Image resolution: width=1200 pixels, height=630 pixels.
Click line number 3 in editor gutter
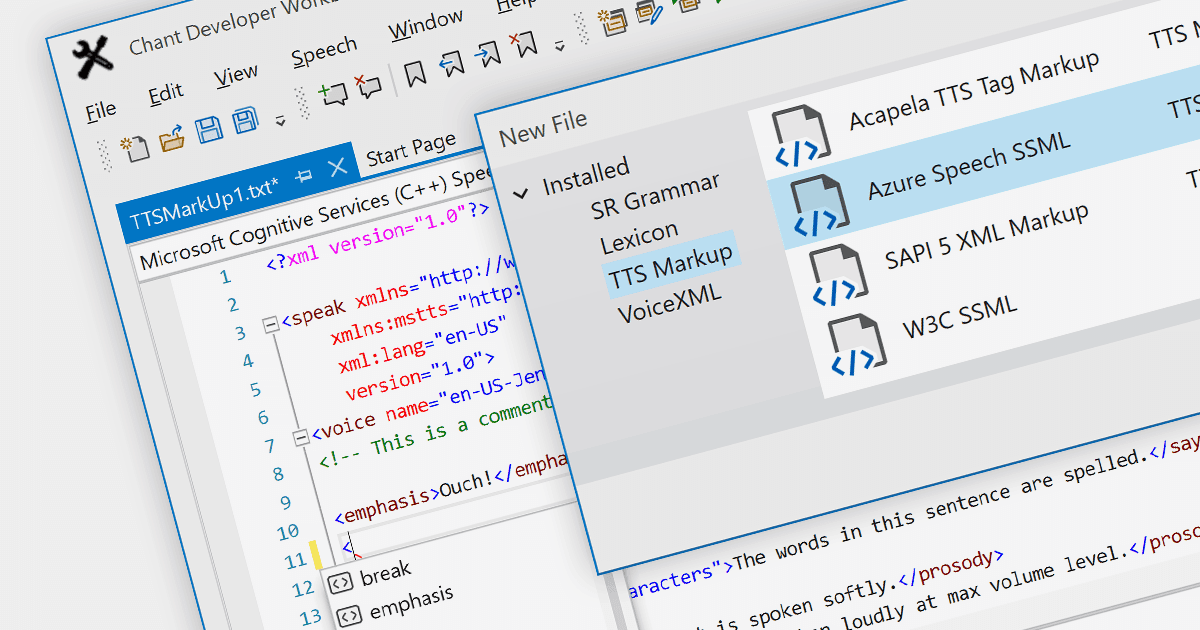[241, 333]
